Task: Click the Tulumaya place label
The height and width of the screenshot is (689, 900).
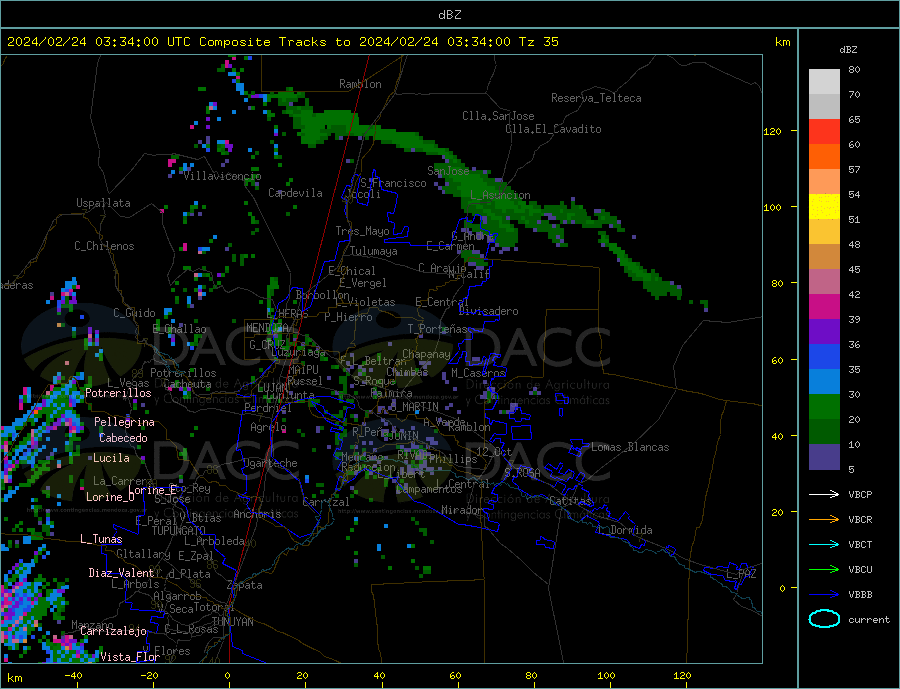Action: 374,251
